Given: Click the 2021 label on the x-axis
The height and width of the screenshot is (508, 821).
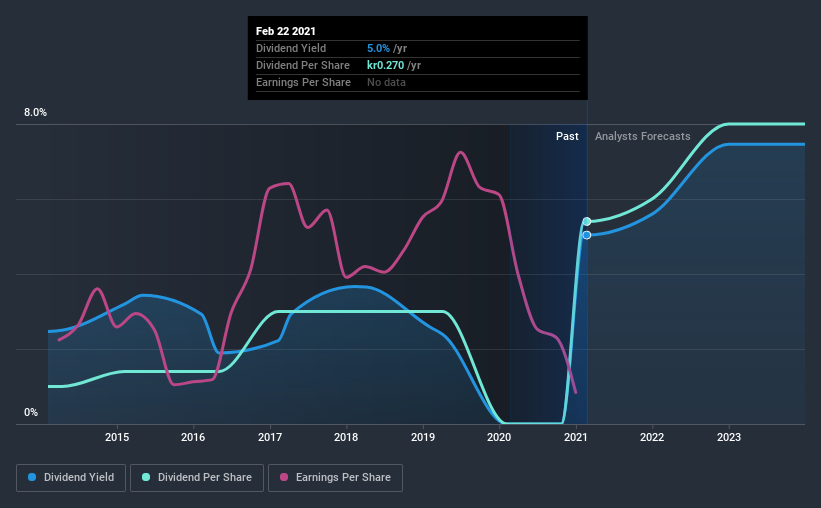Looking at the screenshot, I should [x=576, y=437].
